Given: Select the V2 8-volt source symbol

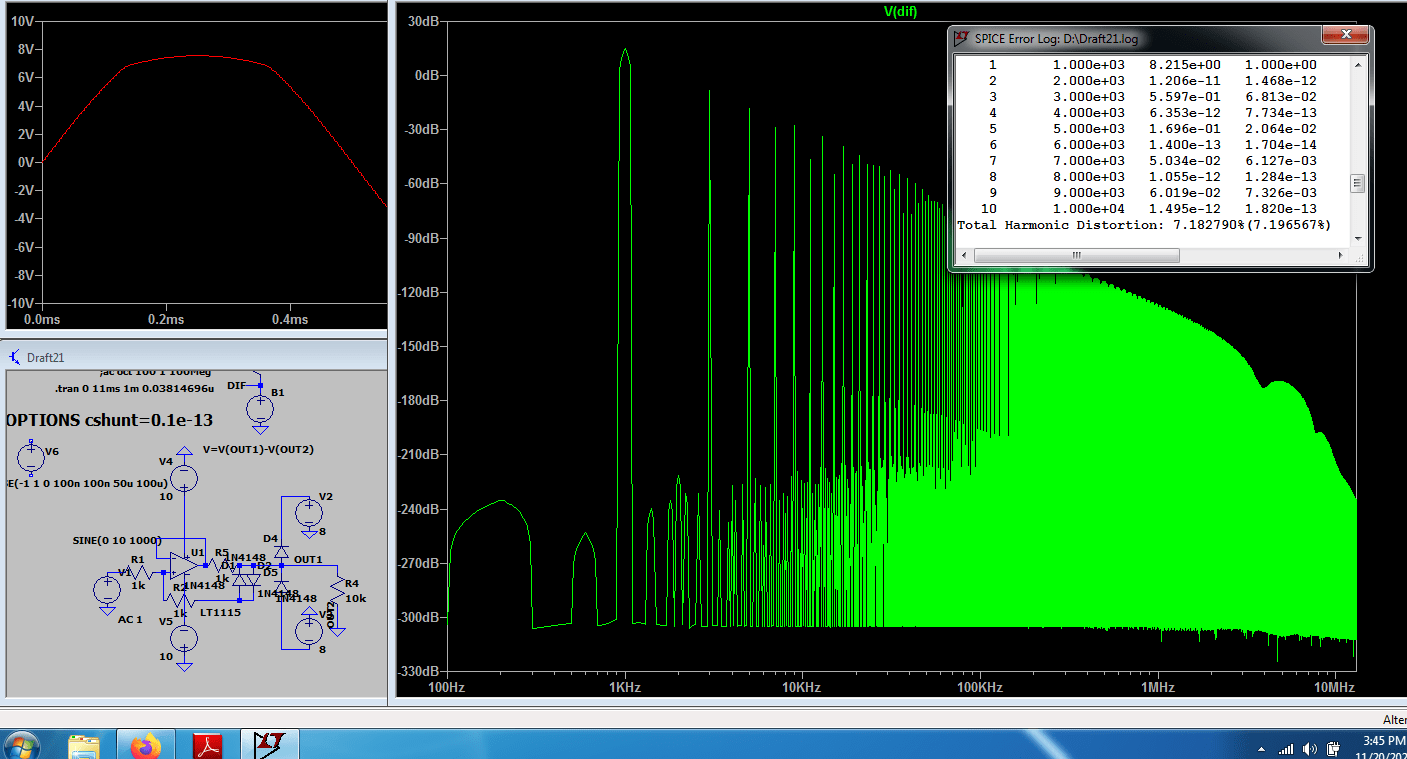Looking at the screenshot, I should tap(308, 513).
